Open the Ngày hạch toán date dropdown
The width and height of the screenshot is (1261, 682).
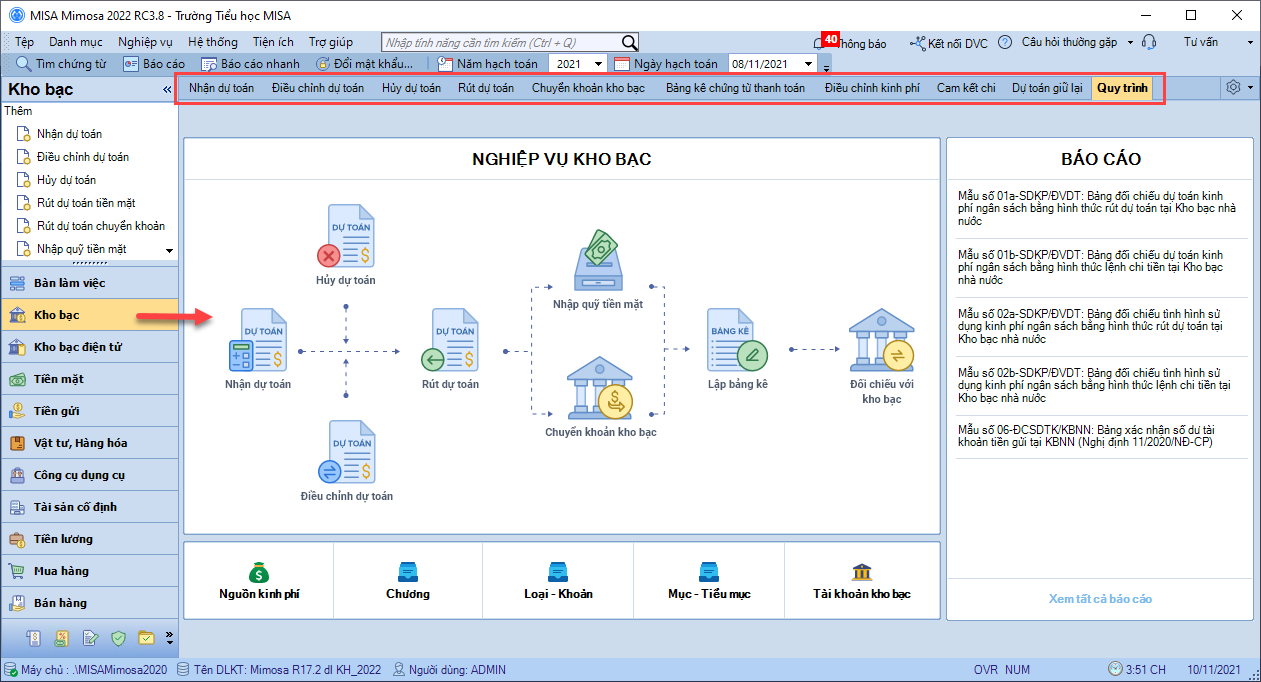coord(808,64)
